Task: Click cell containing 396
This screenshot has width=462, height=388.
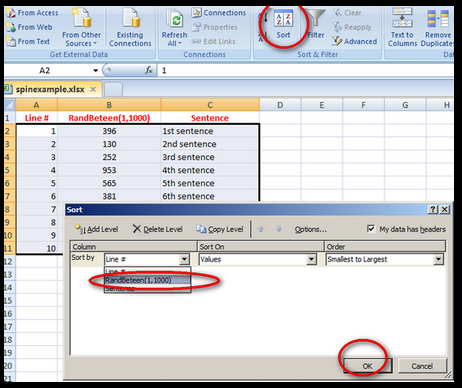Action: coord(109,131)
